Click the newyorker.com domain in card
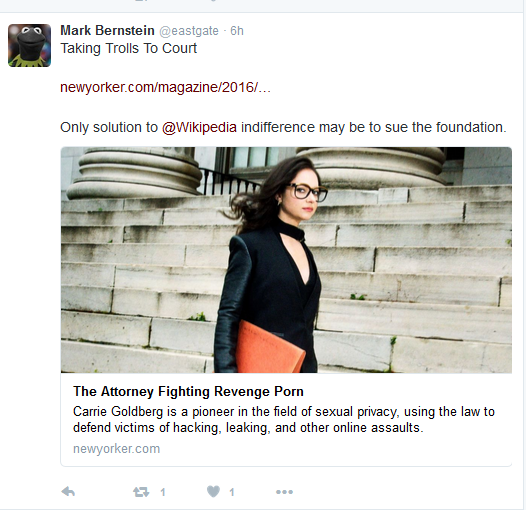The image size is (526, 510). point(116,449)
